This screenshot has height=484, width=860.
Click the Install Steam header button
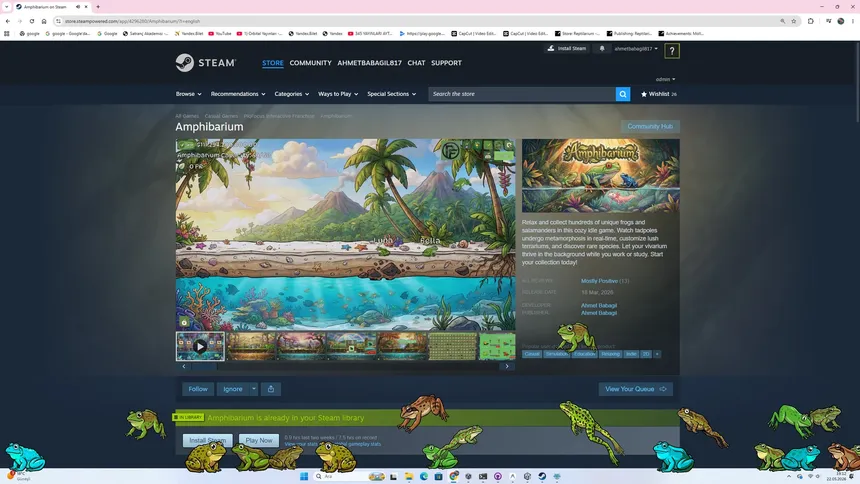click(567, 48)
